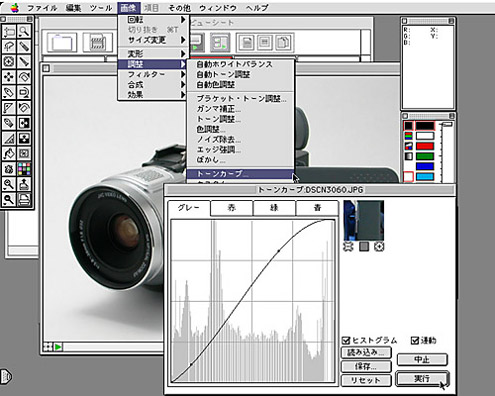The image size is (495, 396).
Task: Click the green play arrow in image window
Action: click(x=58, y=347)
